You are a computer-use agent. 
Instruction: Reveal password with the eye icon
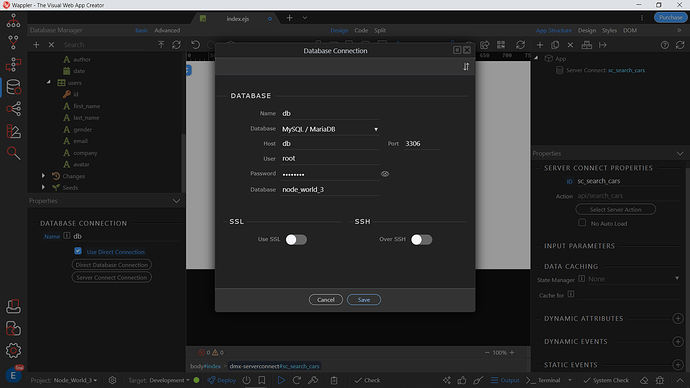coord(385,174)
